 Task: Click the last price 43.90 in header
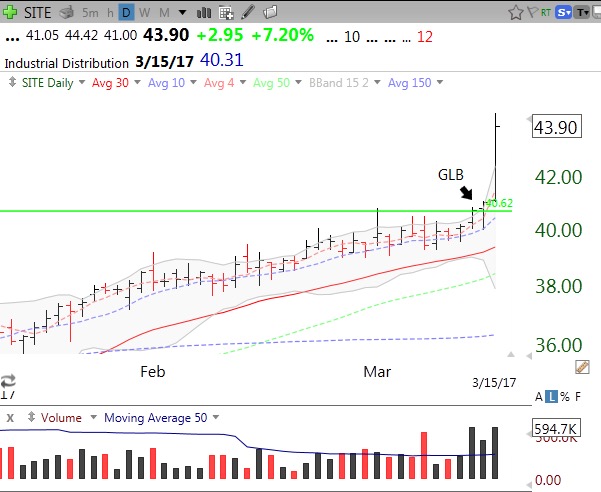tap(166, 35)
